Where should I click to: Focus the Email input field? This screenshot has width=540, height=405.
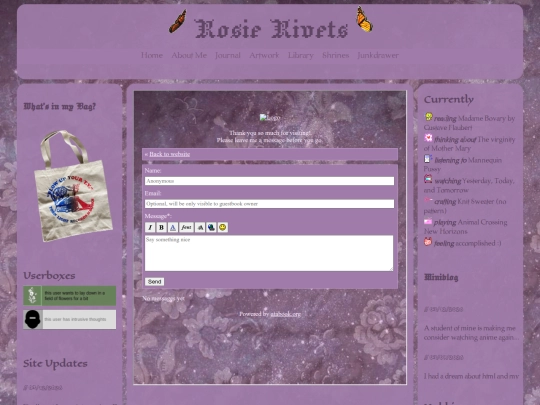point(269,204)
